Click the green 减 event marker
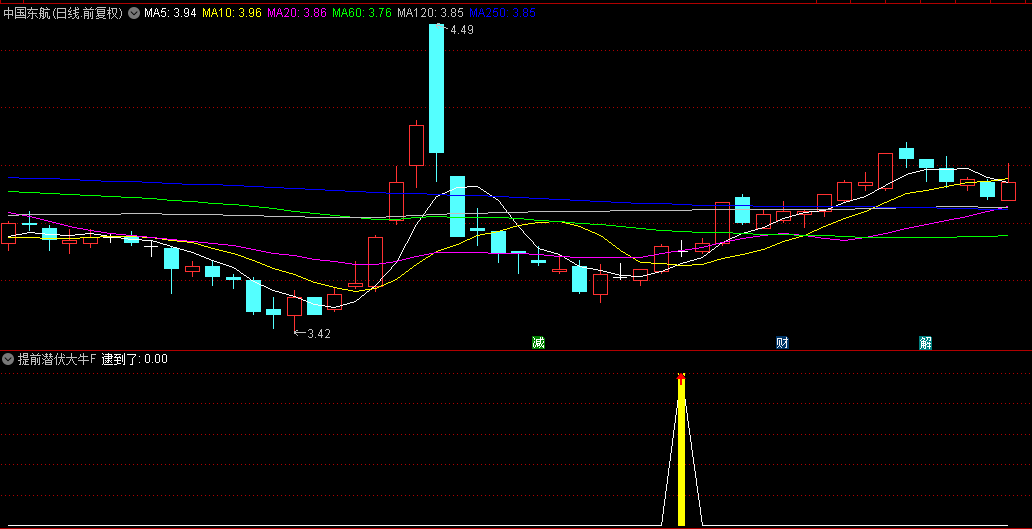This screenshot has width=1032, height=529. (x=538, y=342)
